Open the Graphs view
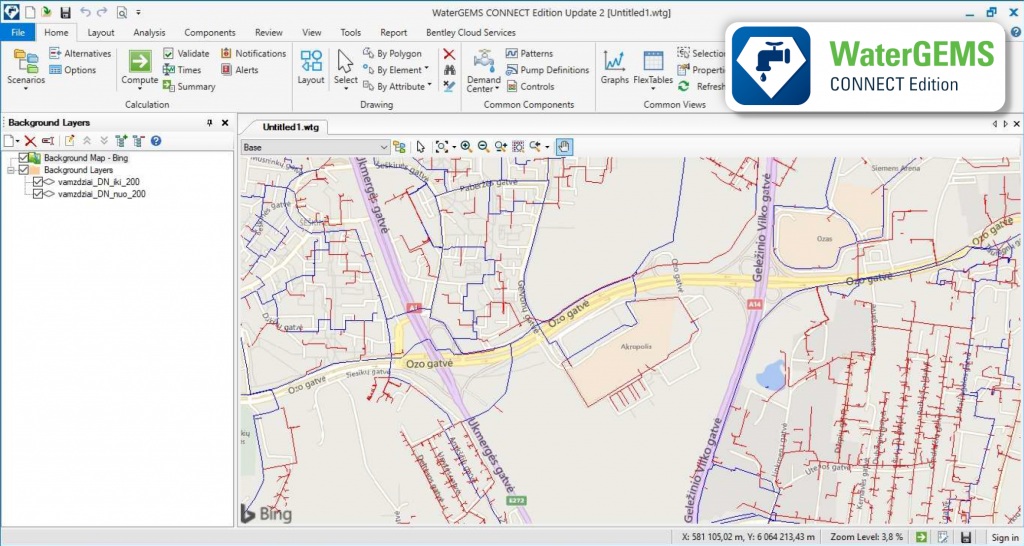 tap(613, 66)
